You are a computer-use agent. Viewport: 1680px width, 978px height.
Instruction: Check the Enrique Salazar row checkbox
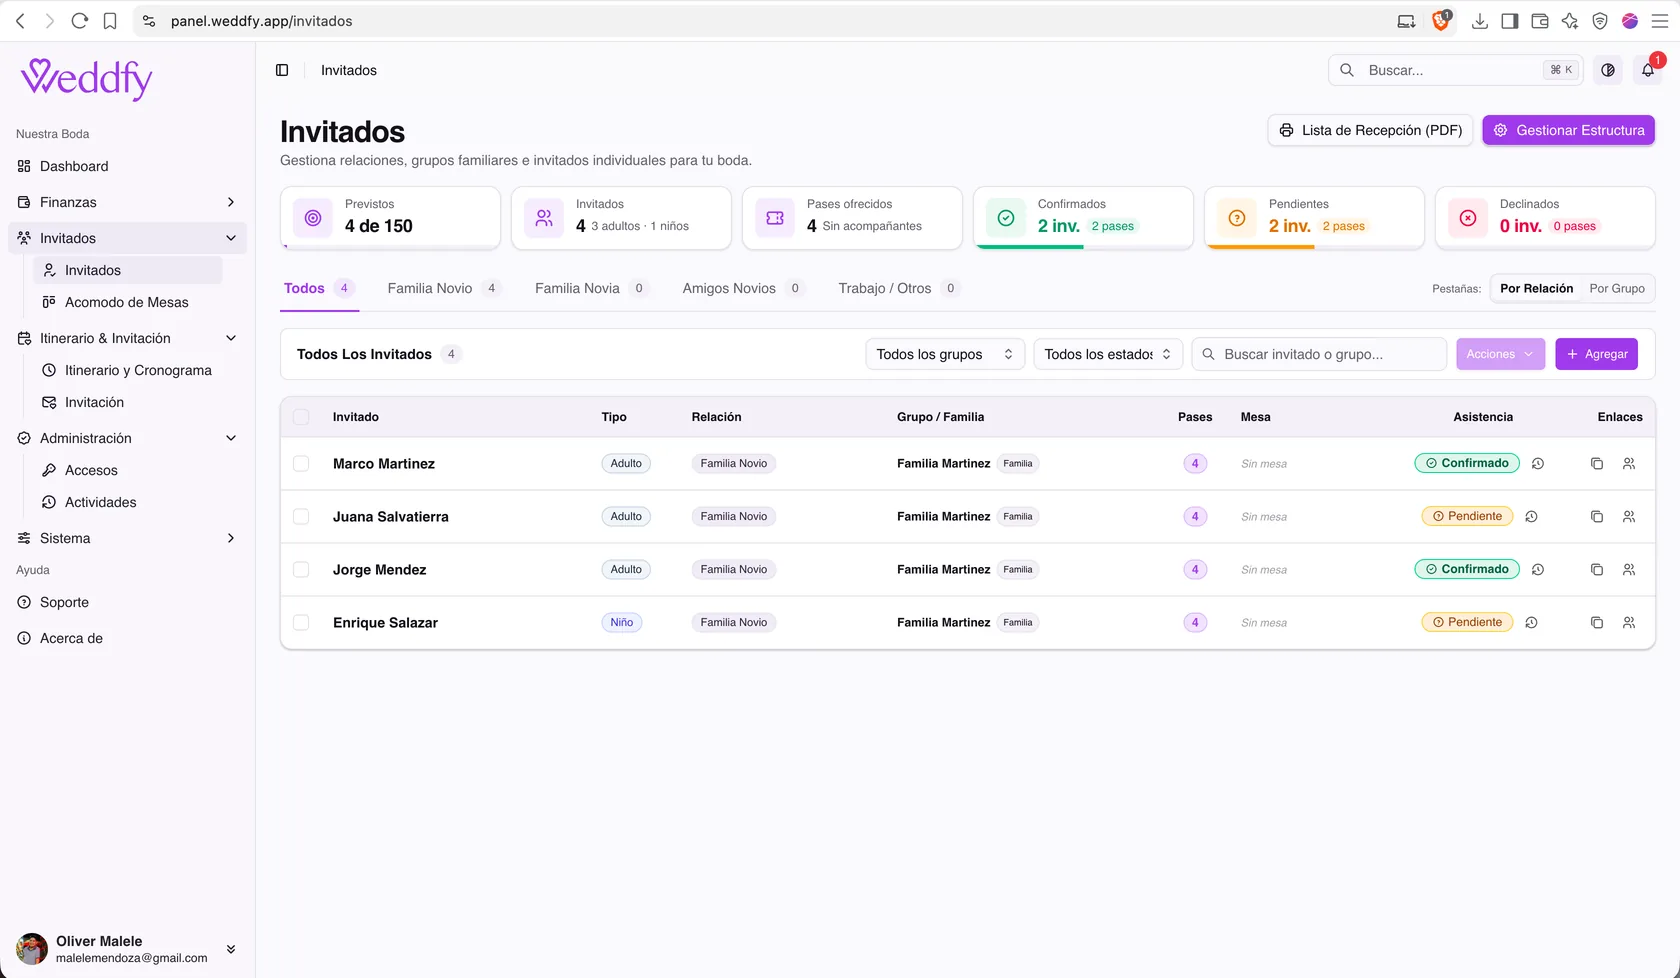[301, 623]
